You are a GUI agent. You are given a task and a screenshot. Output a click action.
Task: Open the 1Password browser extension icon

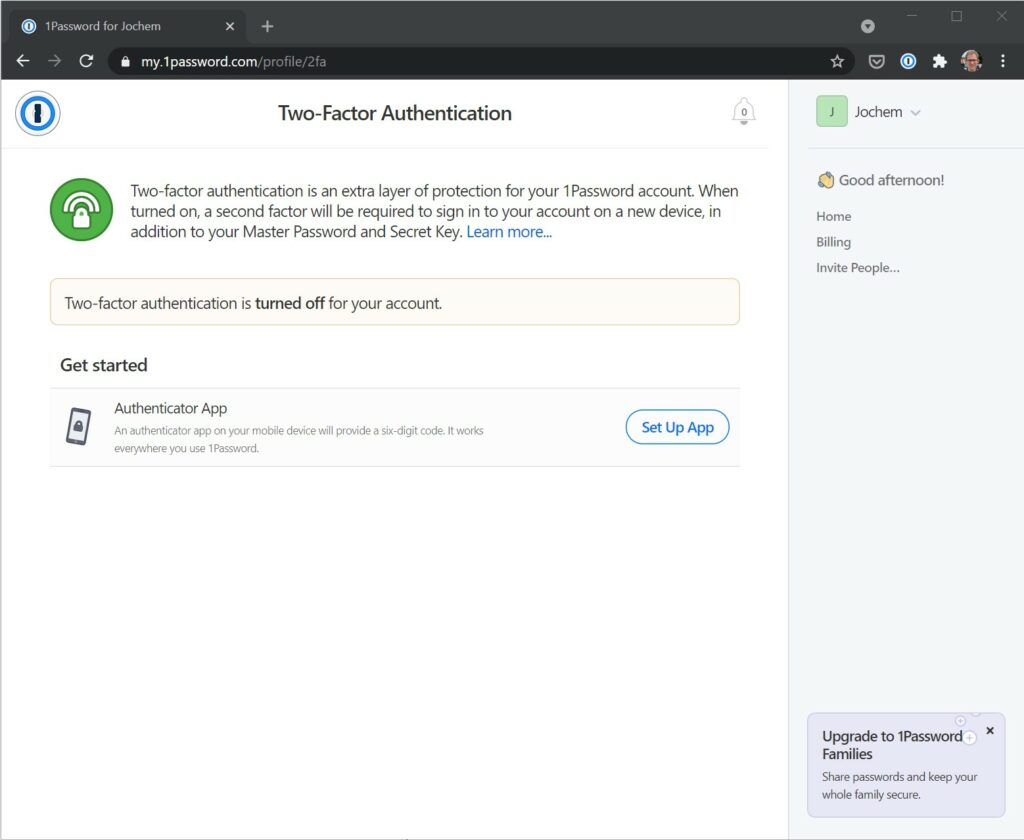tap(908, 61)
